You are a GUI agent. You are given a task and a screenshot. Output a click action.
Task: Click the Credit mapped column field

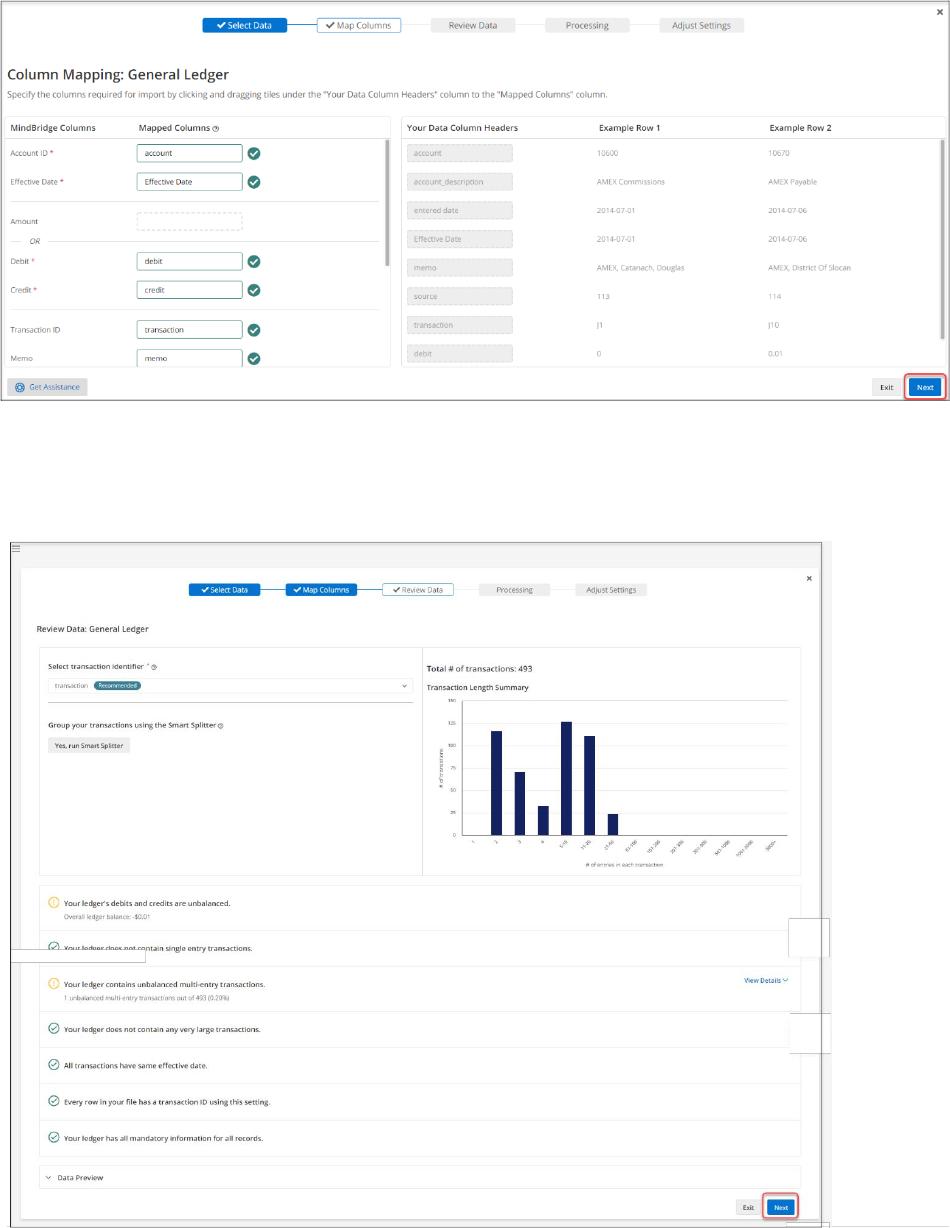(190, 290)
